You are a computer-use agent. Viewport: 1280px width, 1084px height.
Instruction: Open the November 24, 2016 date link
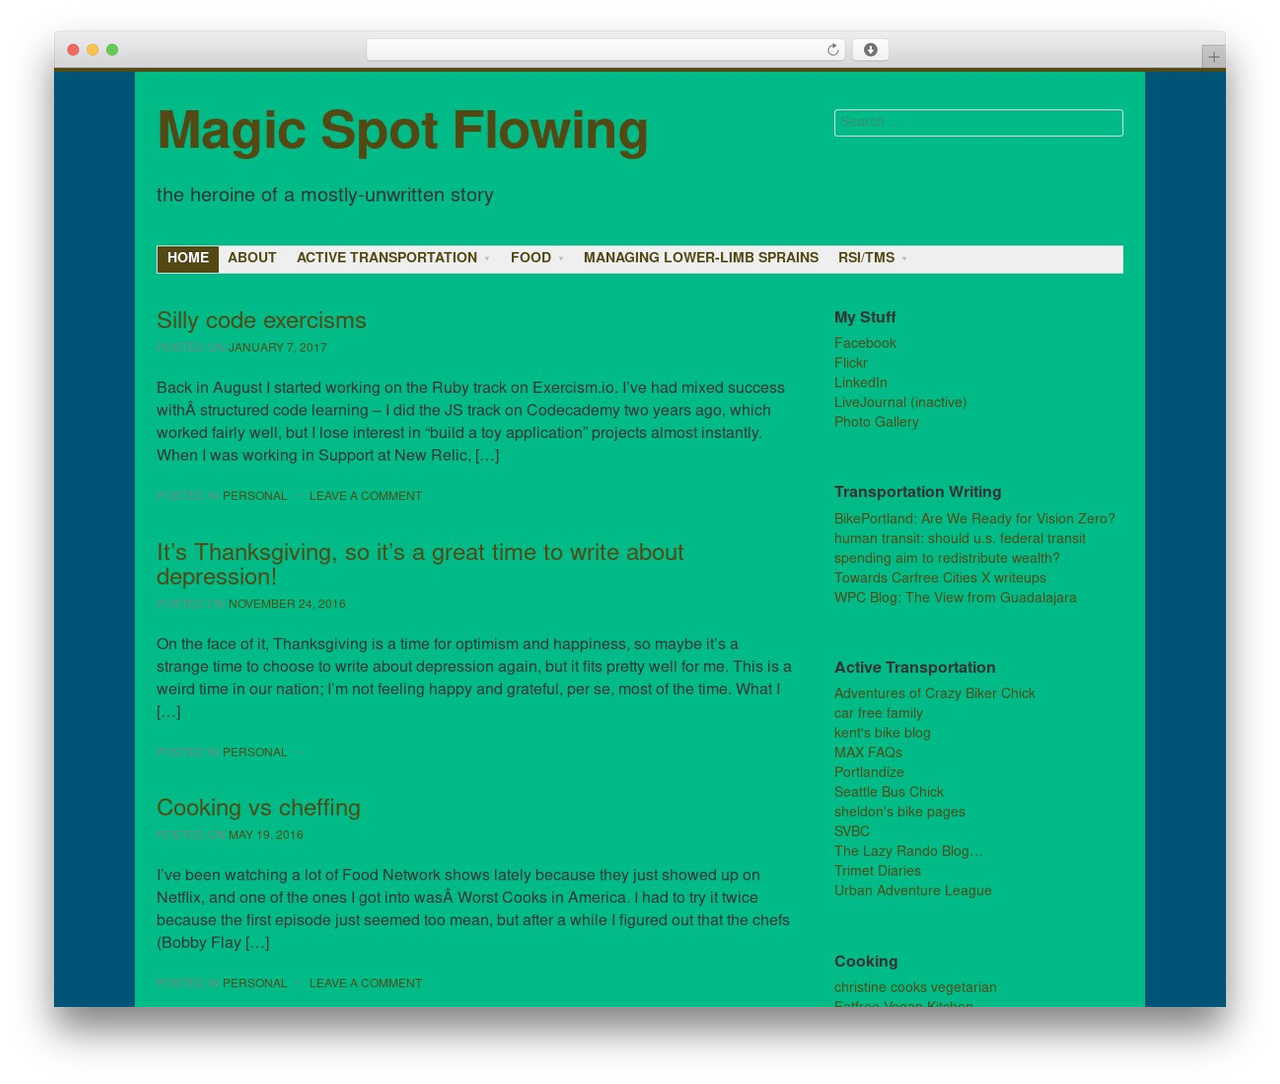pyautogui.click(x=287, y=604)
